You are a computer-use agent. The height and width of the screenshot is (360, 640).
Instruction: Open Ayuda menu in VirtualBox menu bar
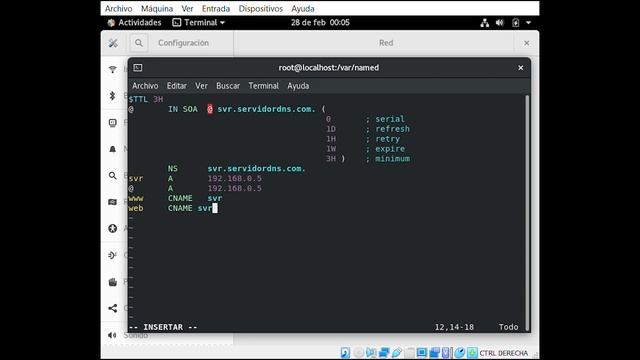pyautogui.click(x=302, y=9)
